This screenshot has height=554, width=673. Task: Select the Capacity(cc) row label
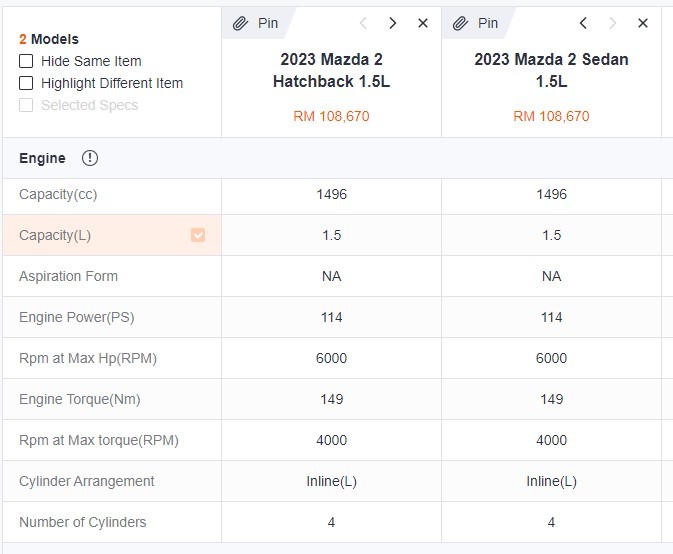click(58, 194)
